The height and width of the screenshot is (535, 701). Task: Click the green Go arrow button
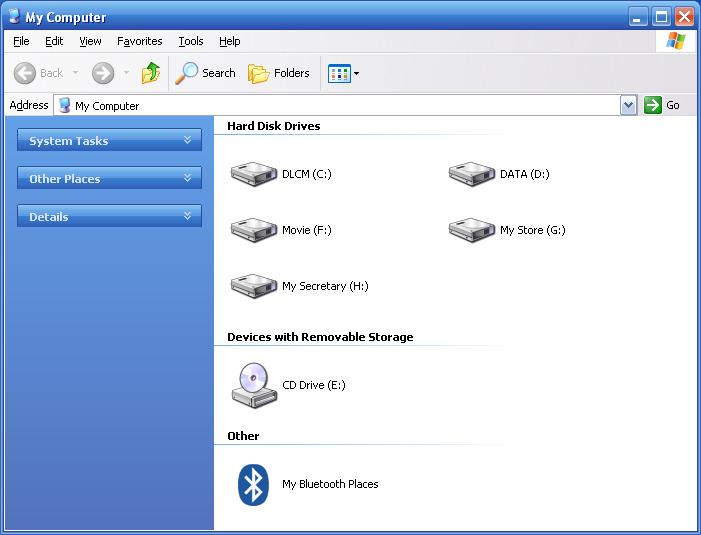[x=652, y=105]
